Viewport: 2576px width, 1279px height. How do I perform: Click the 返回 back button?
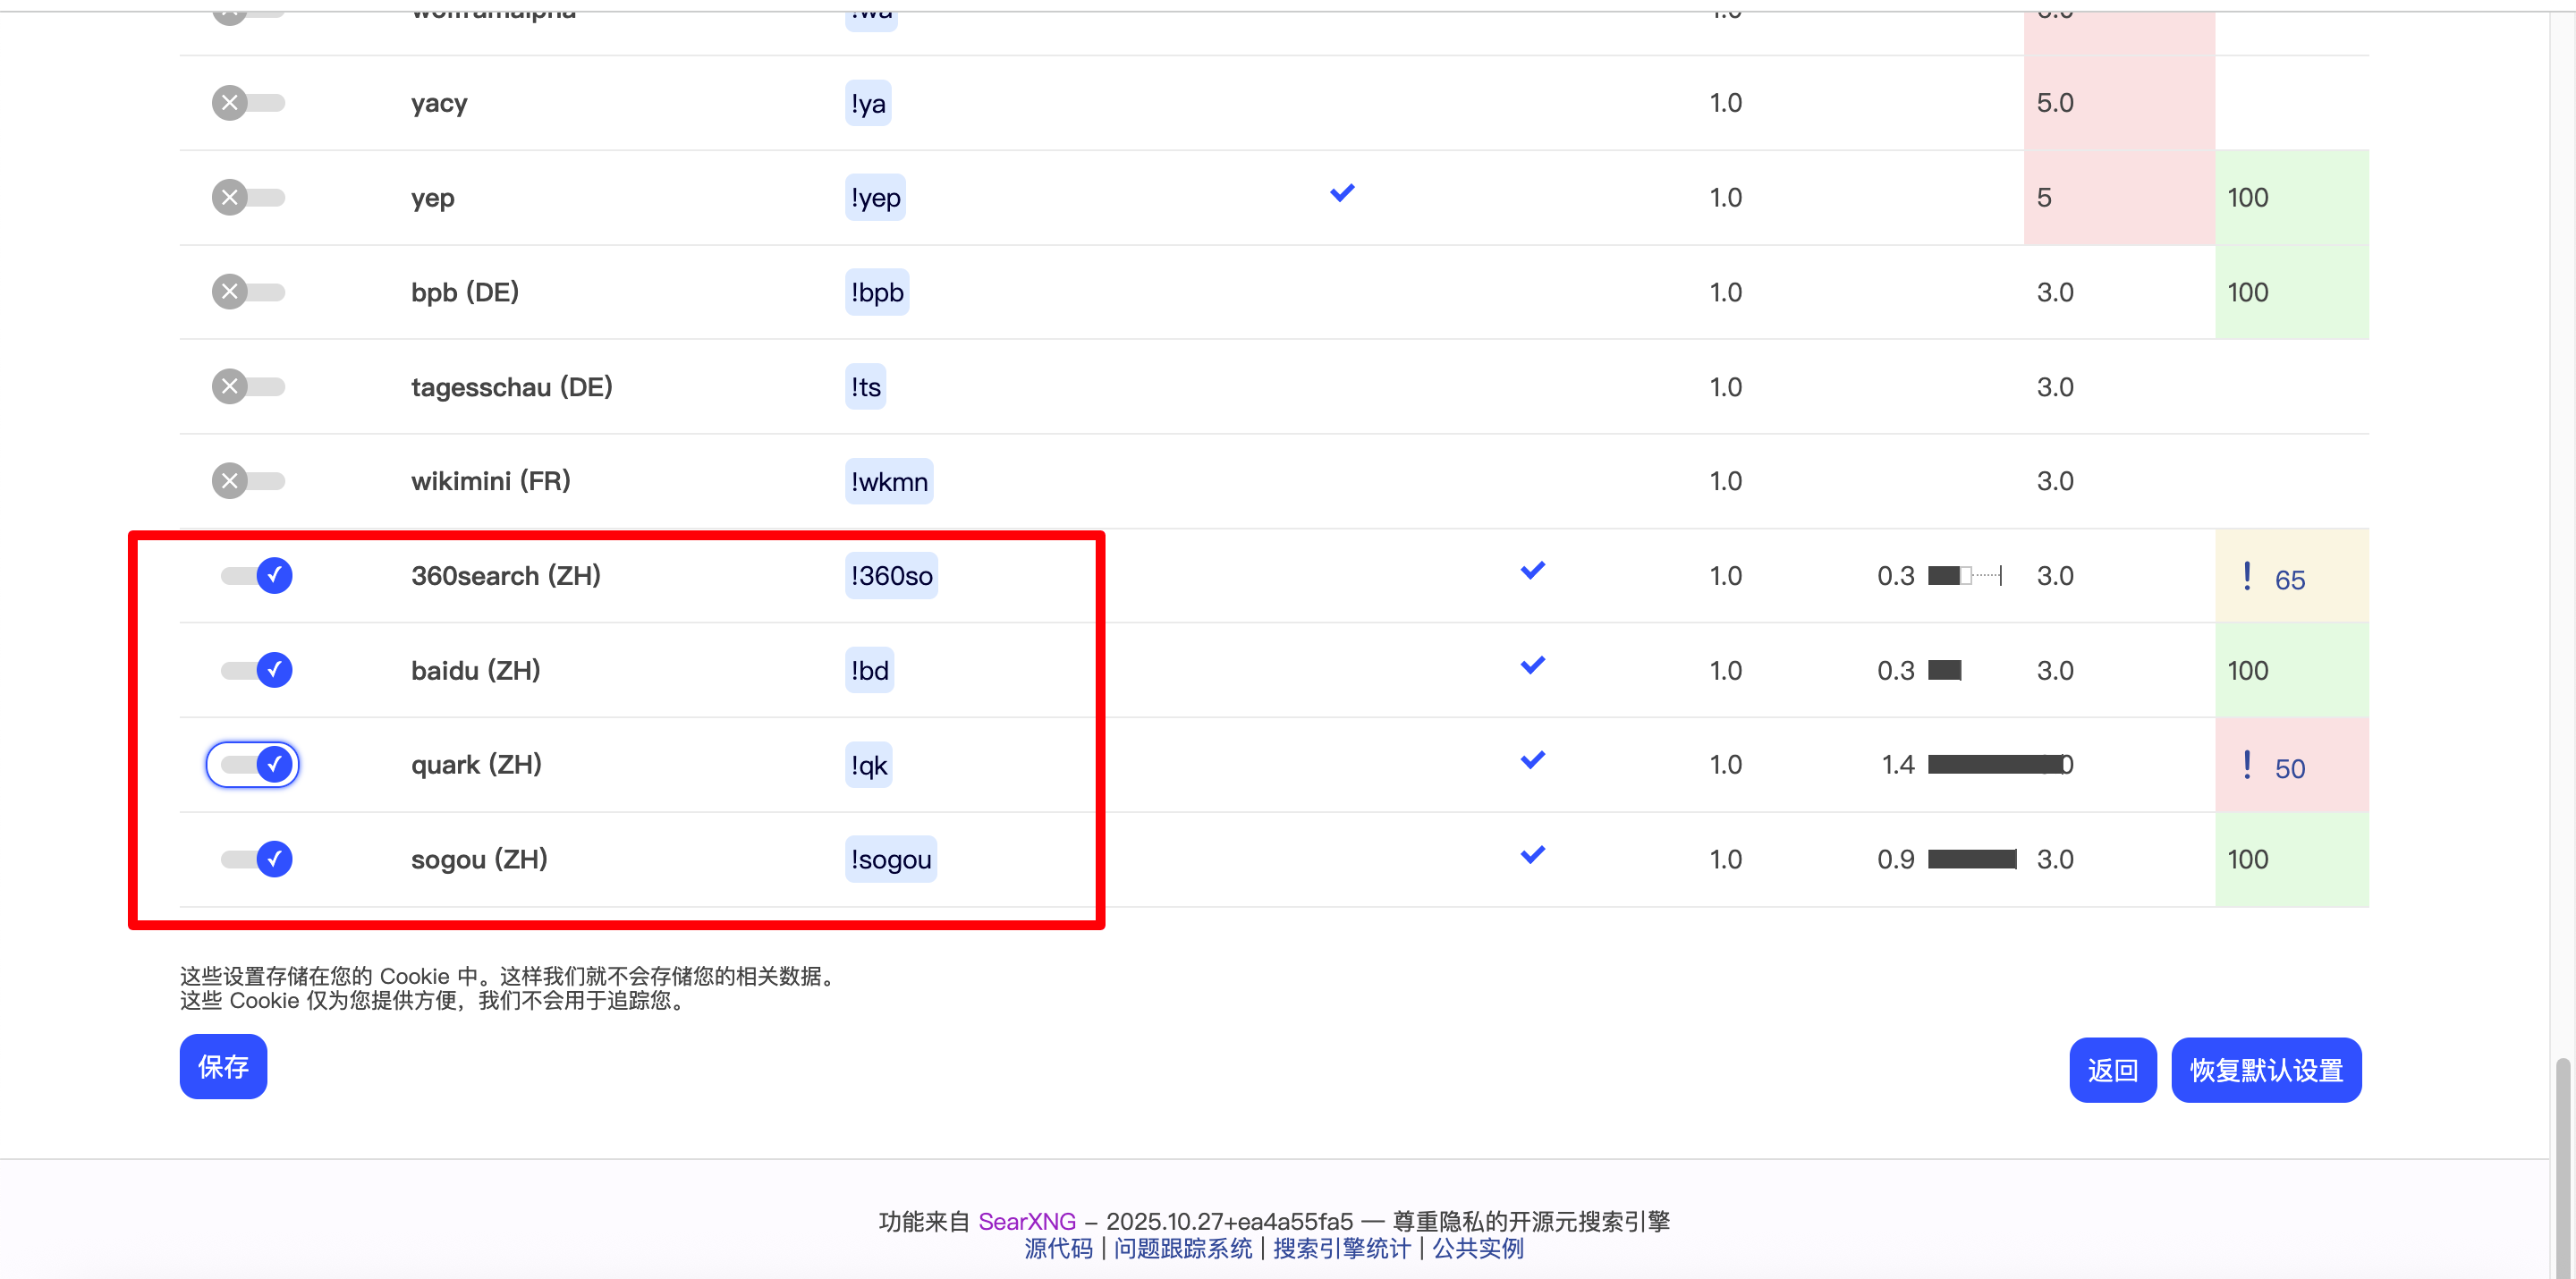click(x=2112, y=1070)
